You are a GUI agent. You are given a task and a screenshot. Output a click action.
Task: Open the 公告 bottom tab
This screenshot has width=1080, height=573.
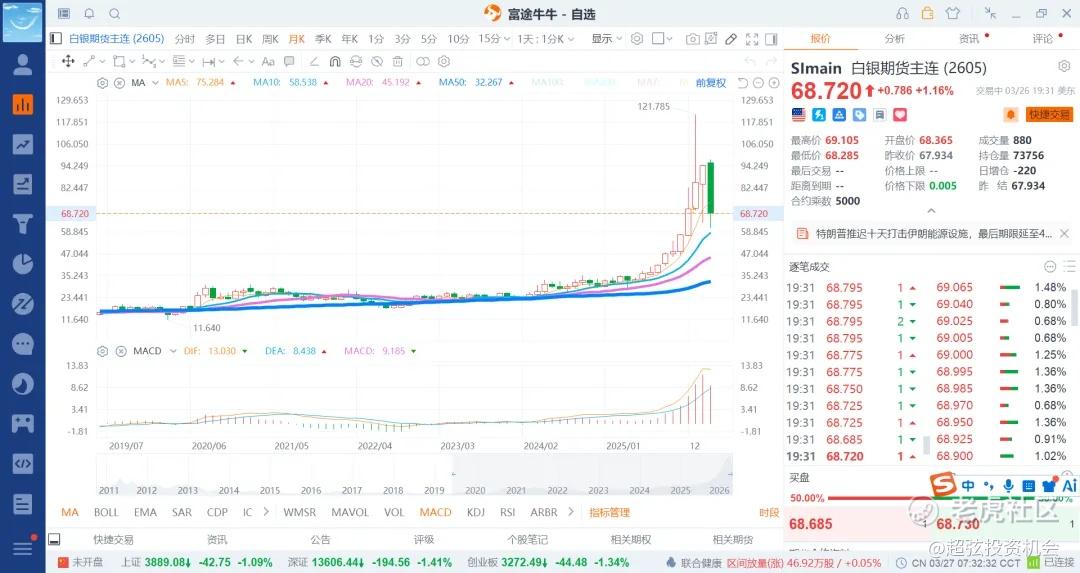(x=320, y=539)
